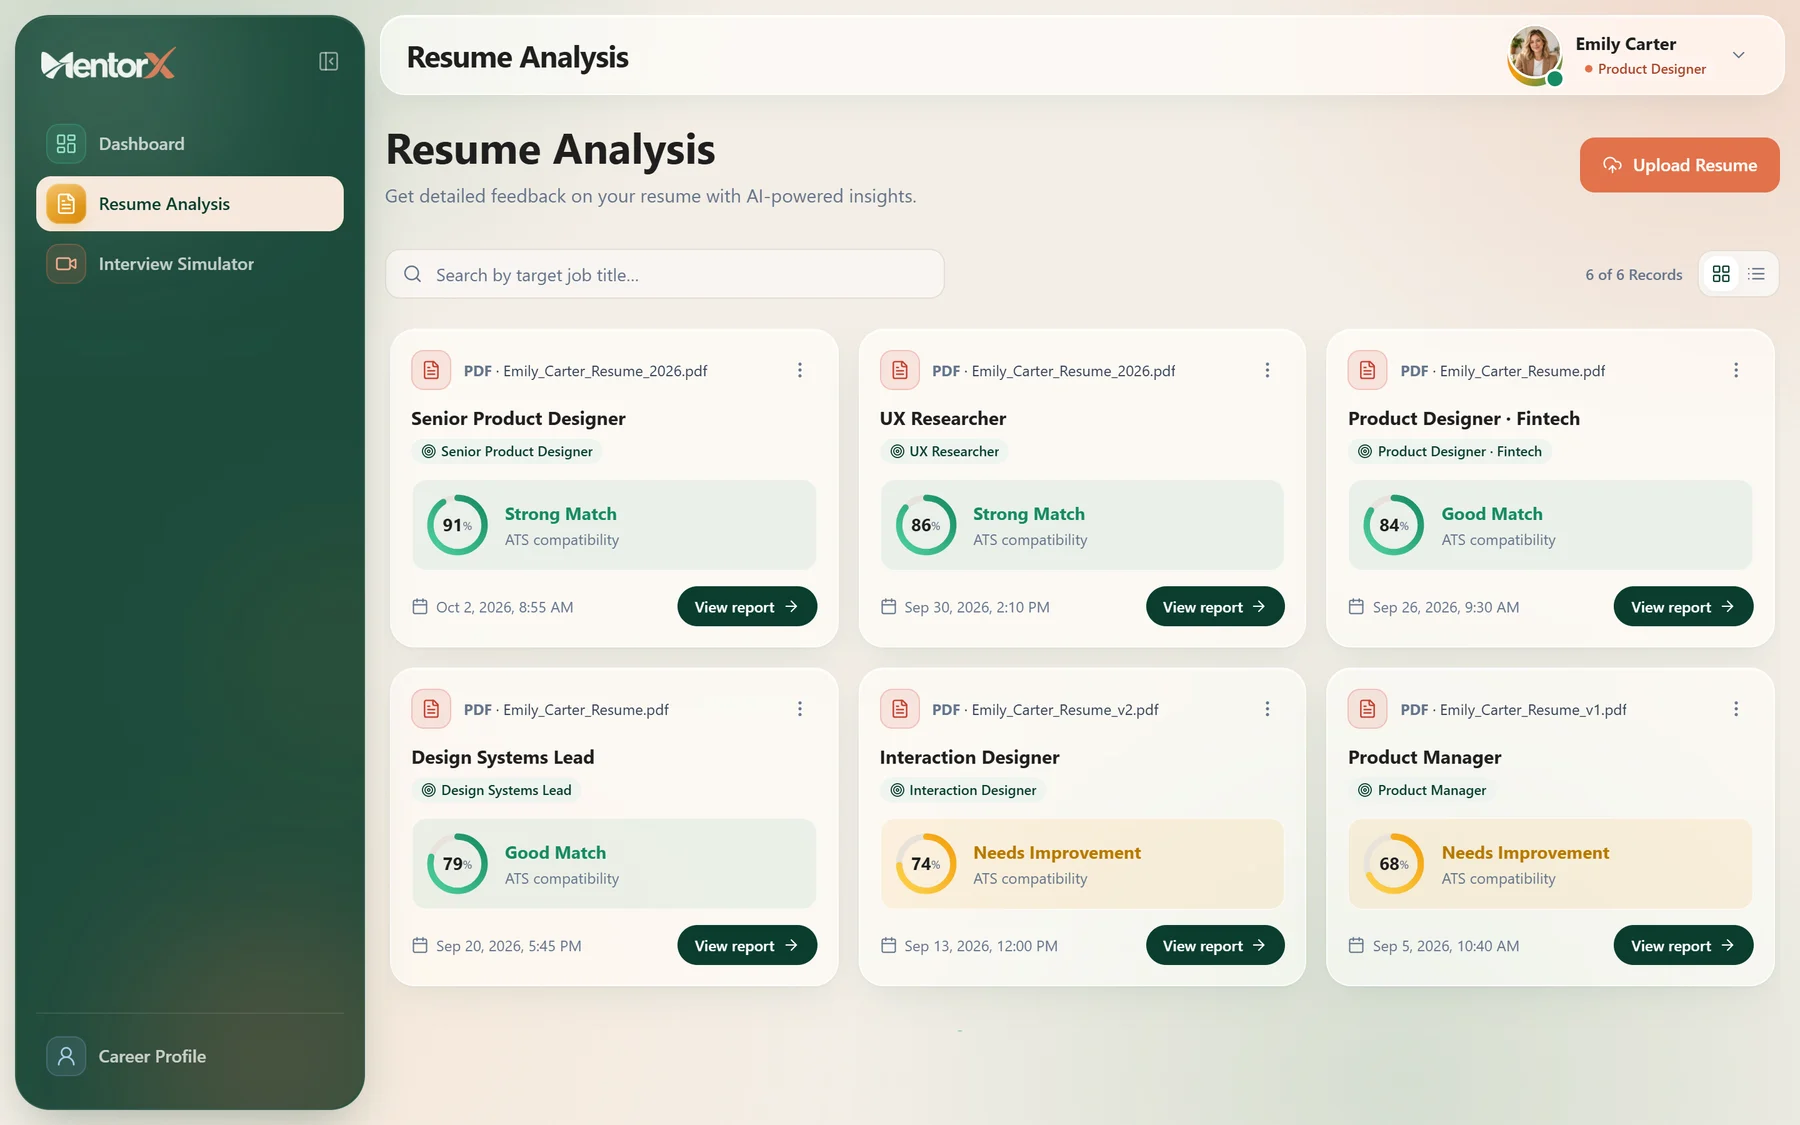View report for Senior Product Designer

pos(747,607)
